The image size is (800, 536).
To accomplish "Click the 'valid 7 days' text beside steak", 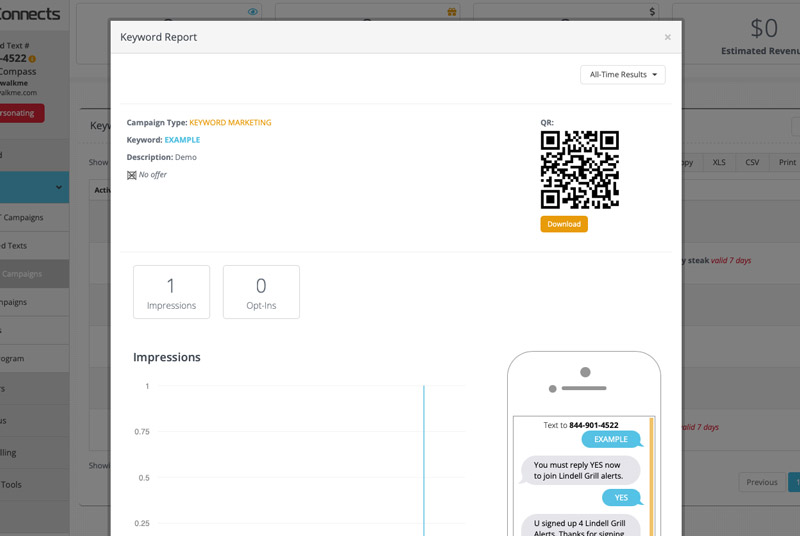I will (x=731, y=260).
